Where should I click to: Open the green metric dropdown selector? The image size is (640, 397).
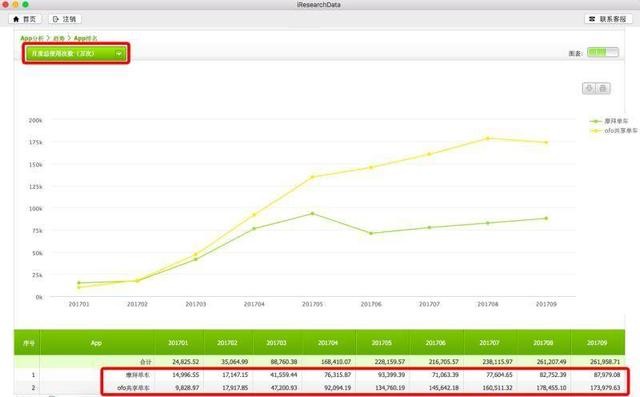(75, 53)
